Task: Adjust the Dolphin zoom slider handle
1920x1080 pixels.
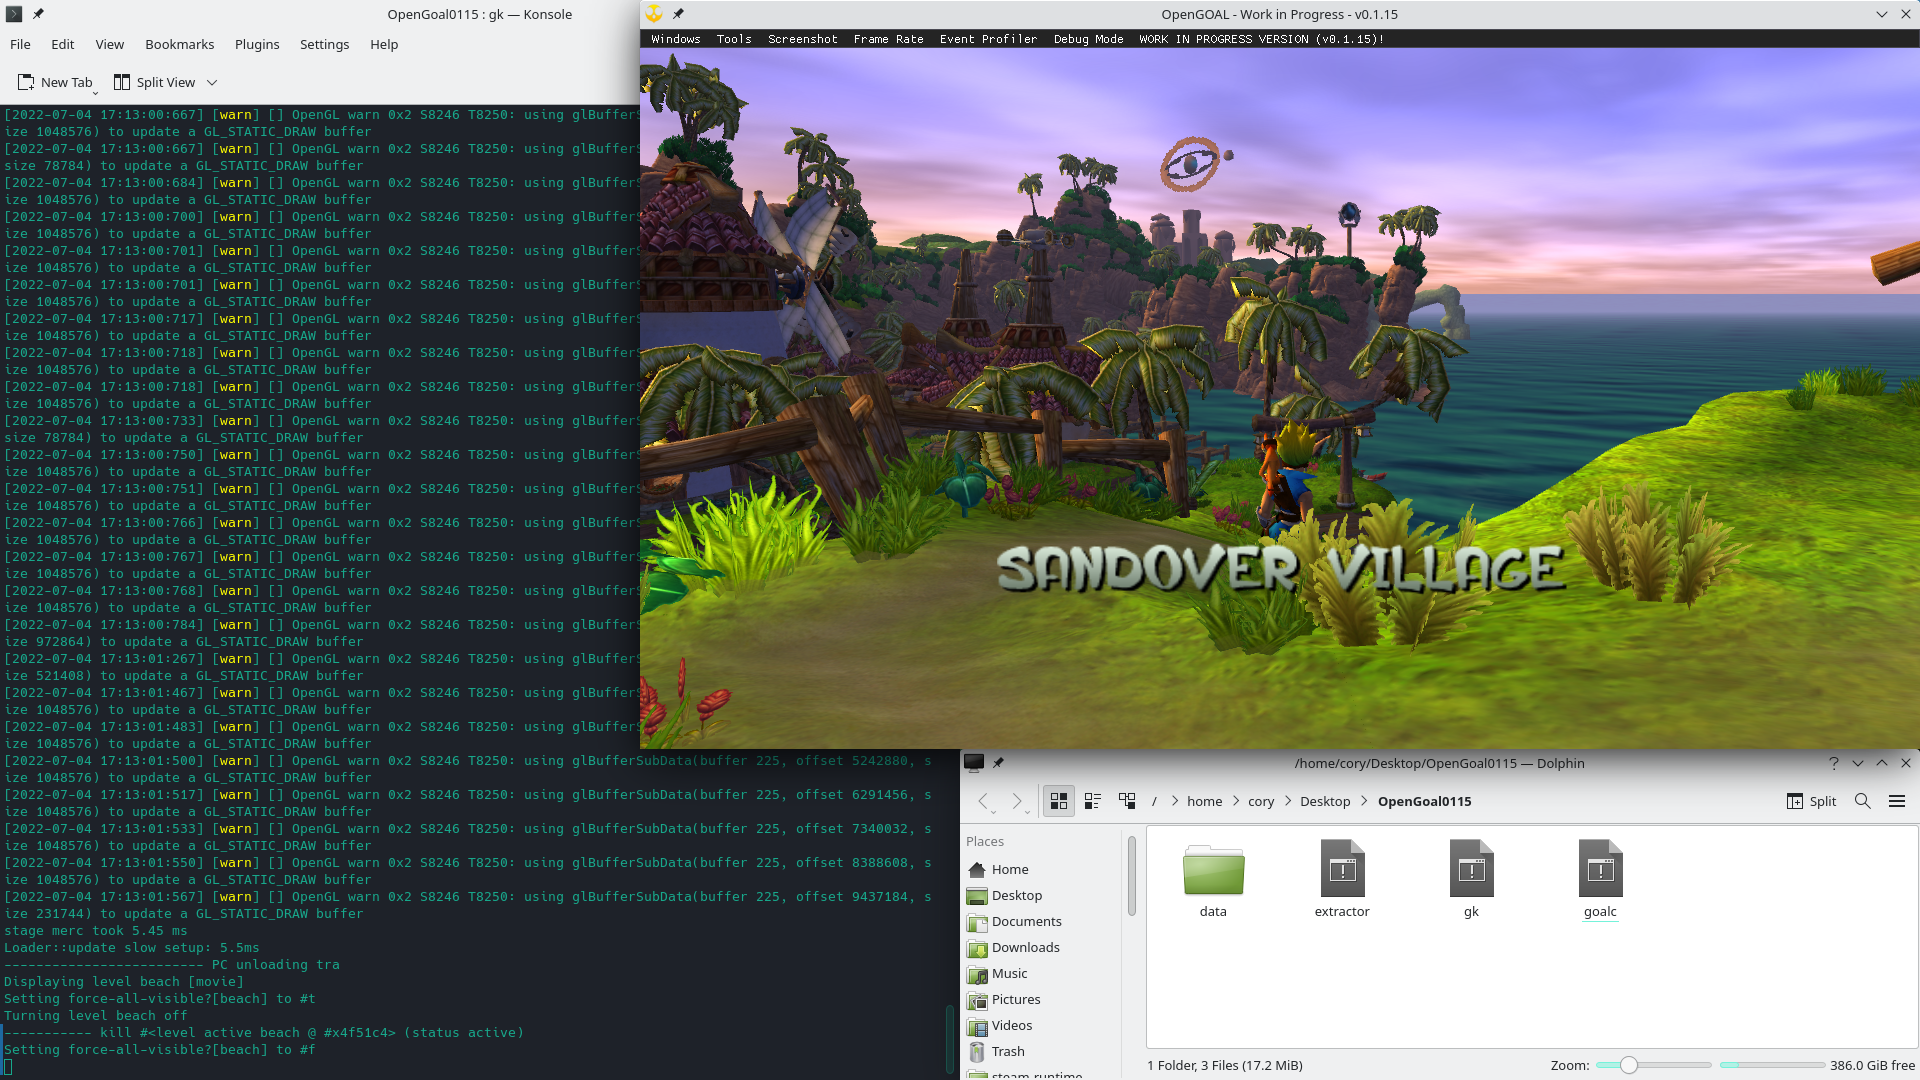Action: tap(1628, 1065)
